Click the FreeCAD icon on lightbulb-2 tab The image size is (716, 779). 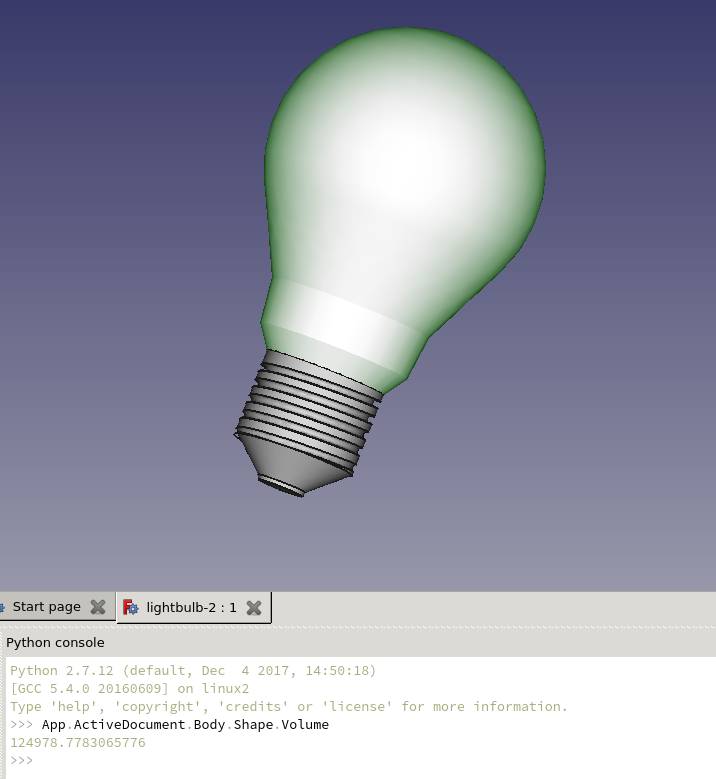[131, 607]
